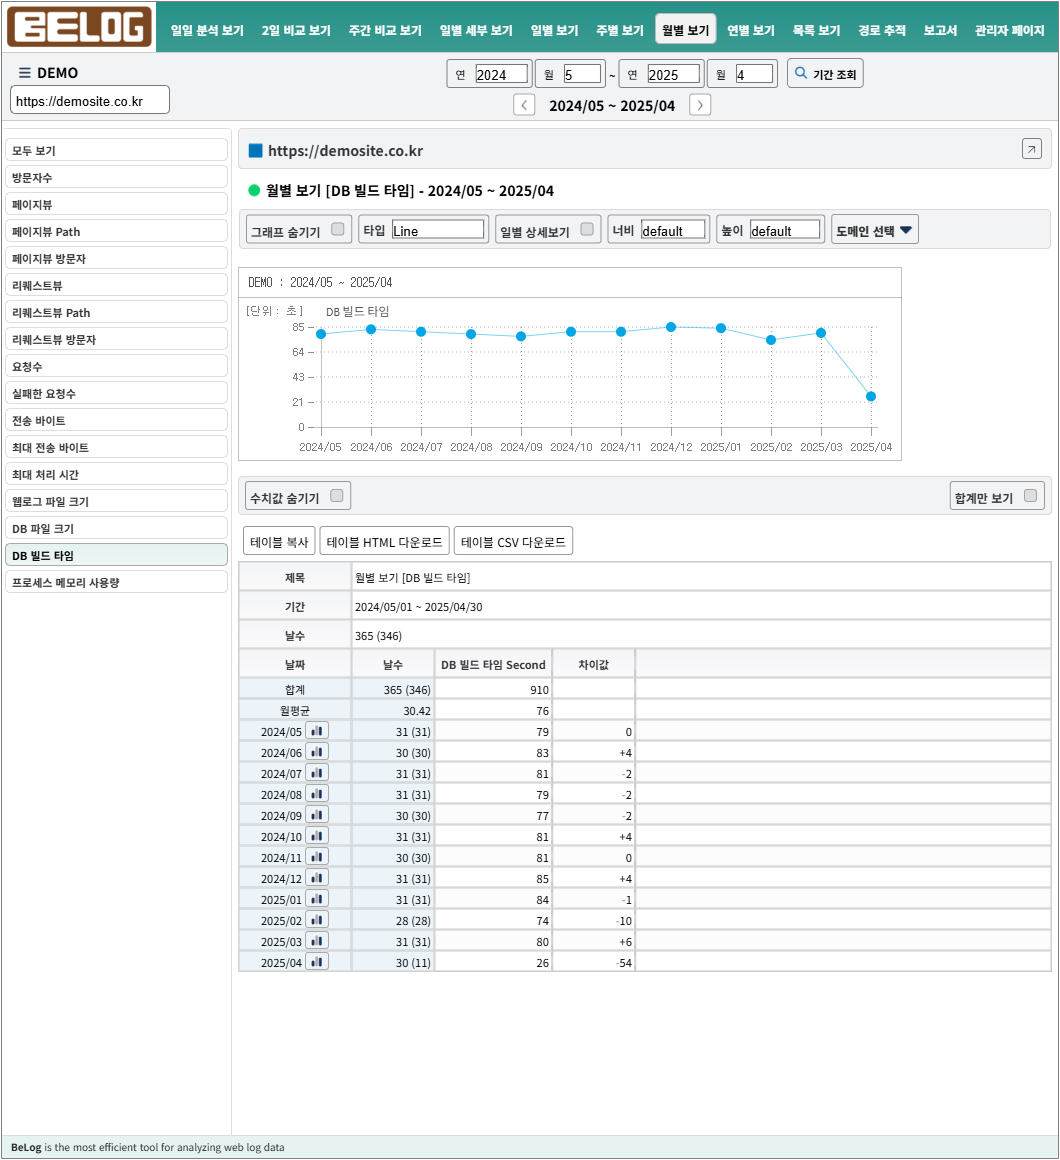
Task: Switch to 경로 추적 tab
Action: pyautogui.click(x=882, y=30)
